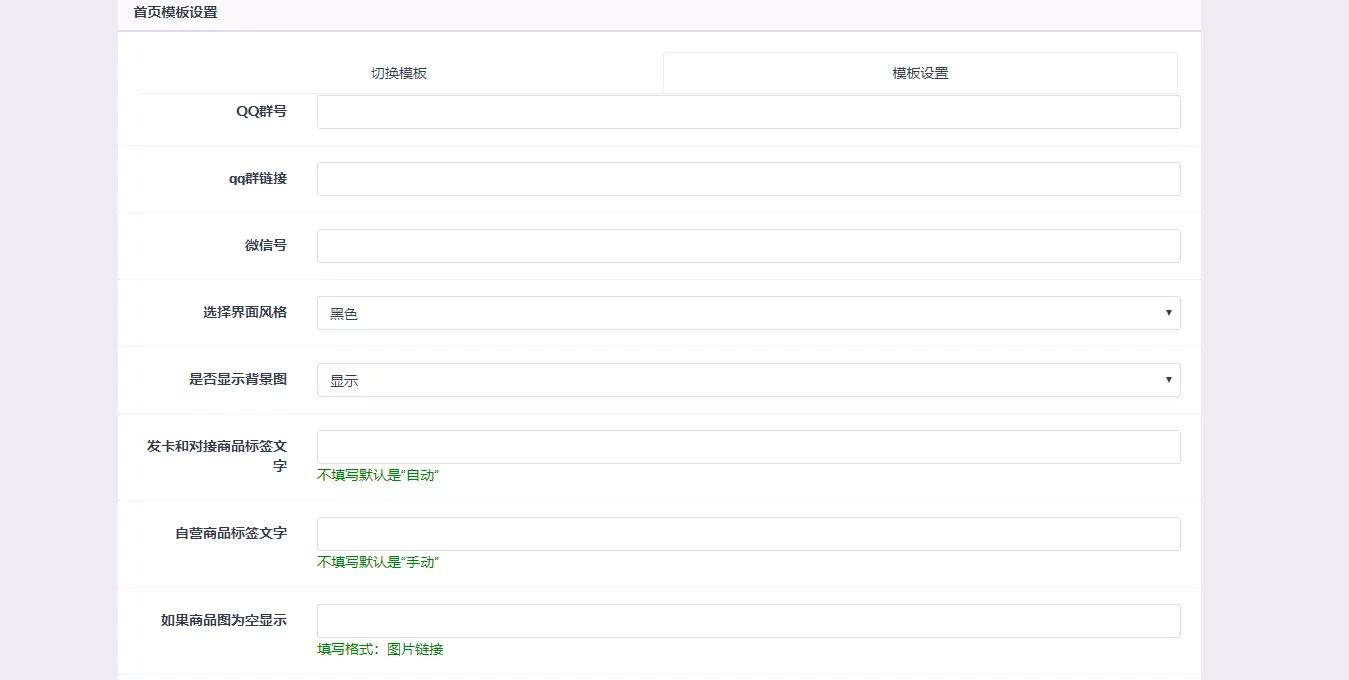This screenshot has height=680, width=1349.
Task: Click the dropdown arrow next to 显示
Action: pyautogui.click(x=1167, y=379)
